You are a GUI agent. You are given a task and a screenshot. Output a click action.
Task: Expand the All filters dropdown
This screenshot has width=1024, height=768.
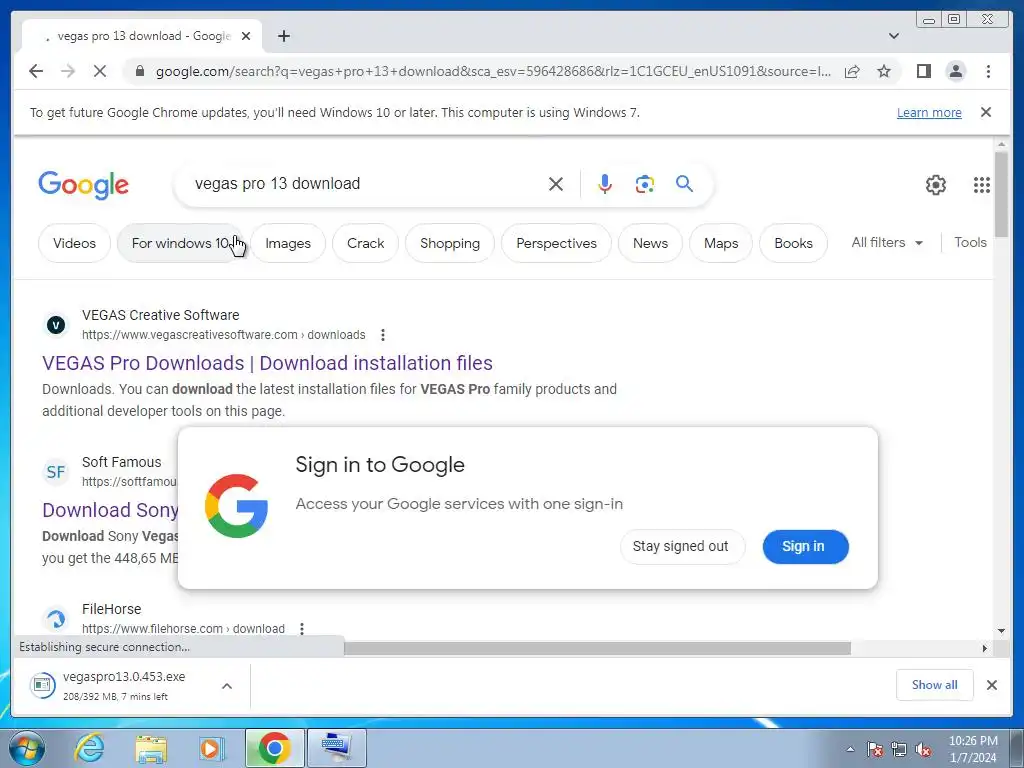(x=887, y=242)
